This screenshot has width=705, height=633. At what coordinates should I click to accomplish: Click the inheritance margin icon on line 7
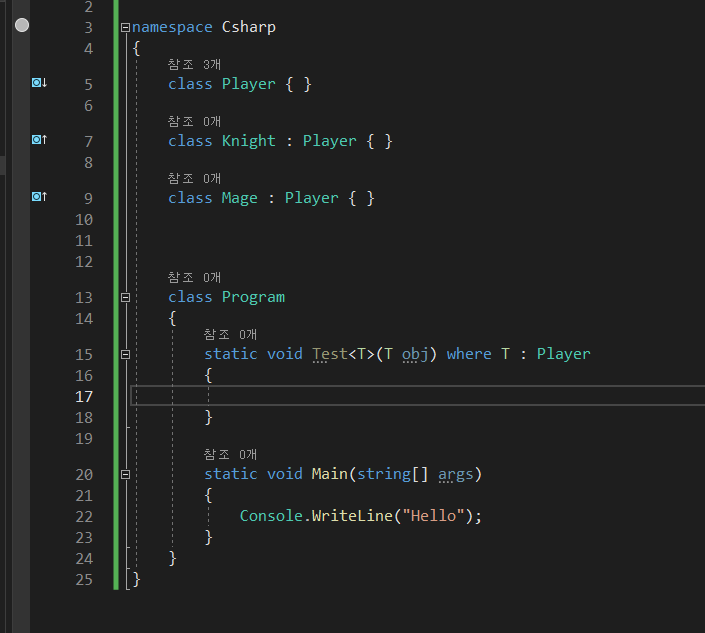[x=39, y=140]
